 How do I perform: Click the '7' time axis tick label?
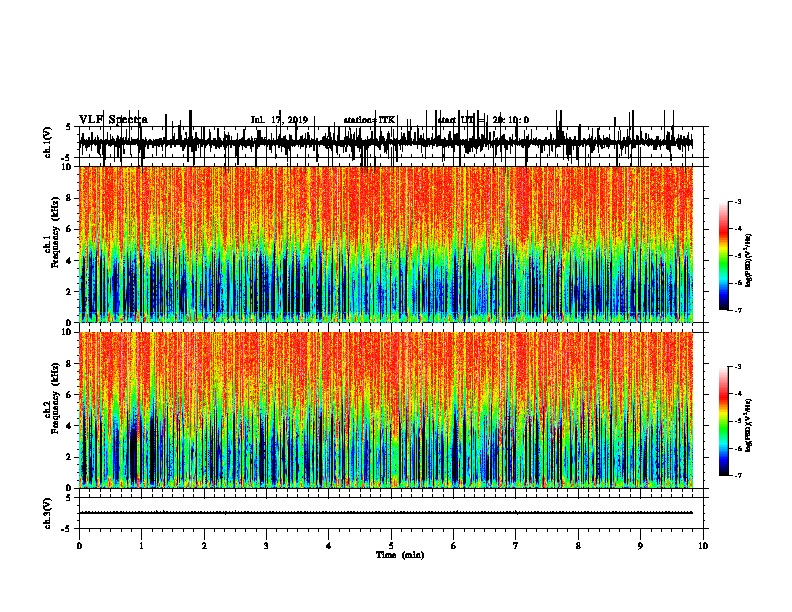point(516,546)
